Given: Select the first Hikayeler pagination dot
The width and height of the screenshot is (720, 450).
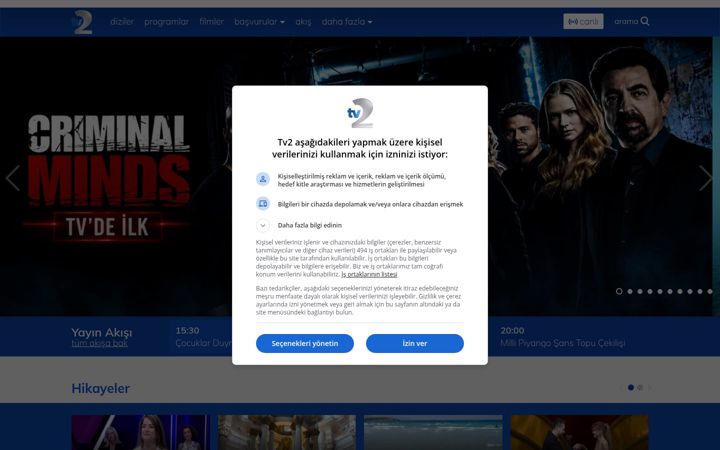Looking at the screenshot, I should (631, 388).
